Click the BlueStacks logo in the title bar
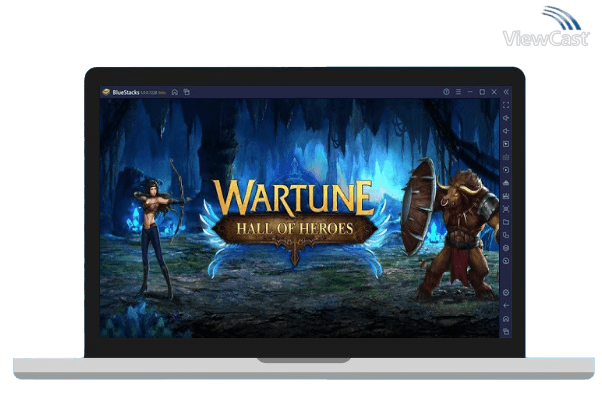The width and height of the screenshot is (602, 414). point(106,92)
